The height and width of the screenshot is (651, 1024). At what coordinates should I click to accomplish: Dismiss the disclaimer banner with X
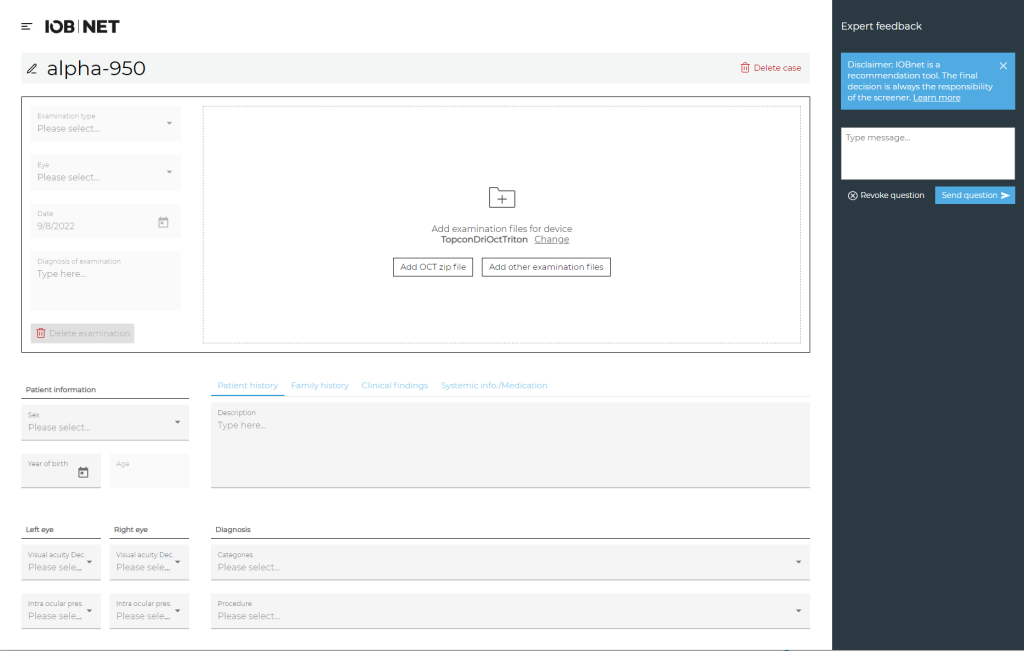(1003, 66)
